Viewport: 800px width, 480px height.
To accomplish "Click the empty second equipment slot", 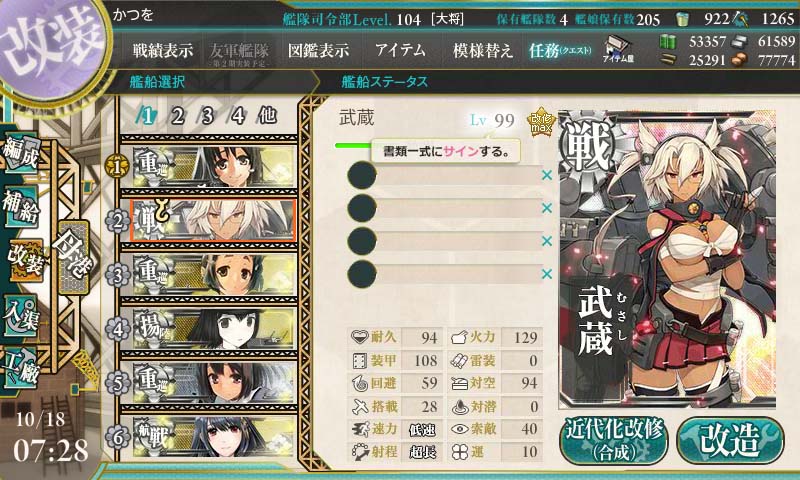I will coord(444,208).
